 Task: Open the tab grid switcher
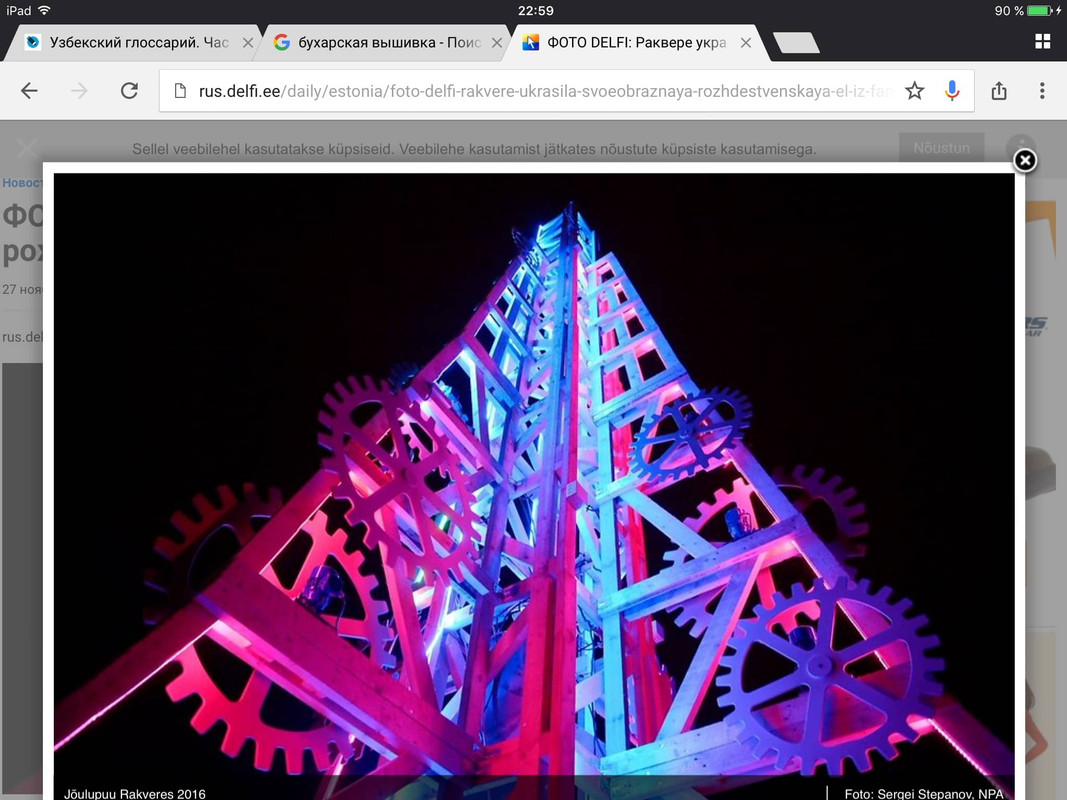tap(1043, 41)
